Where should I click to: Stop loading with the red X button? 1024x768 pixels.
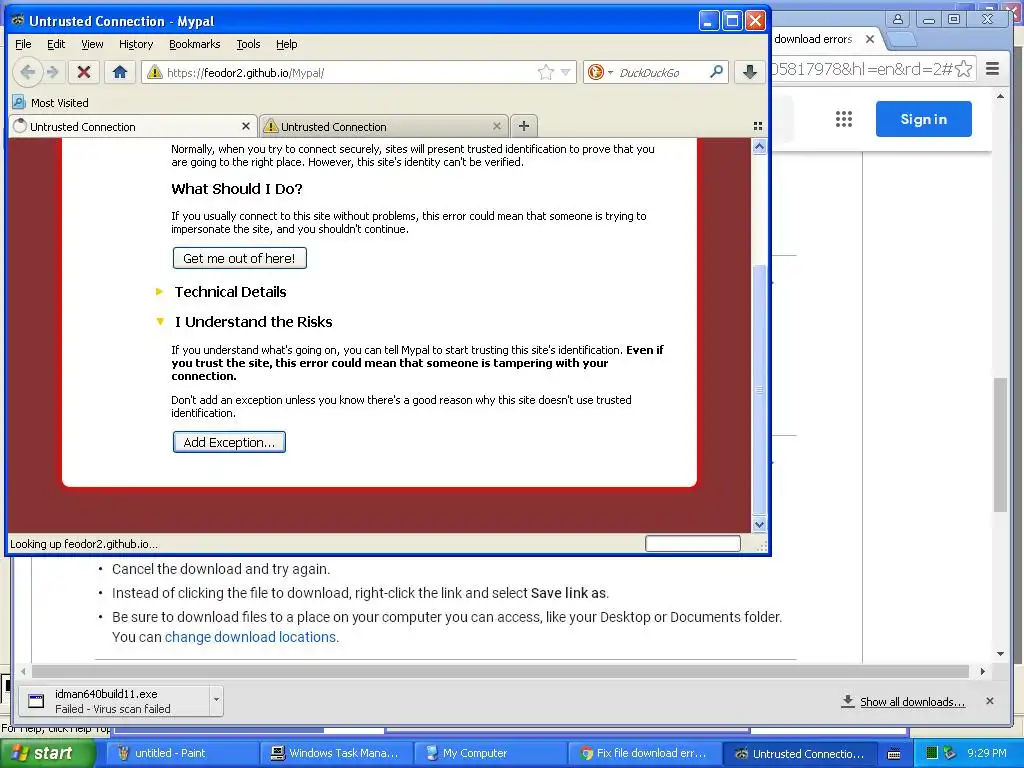coord(84,72)
